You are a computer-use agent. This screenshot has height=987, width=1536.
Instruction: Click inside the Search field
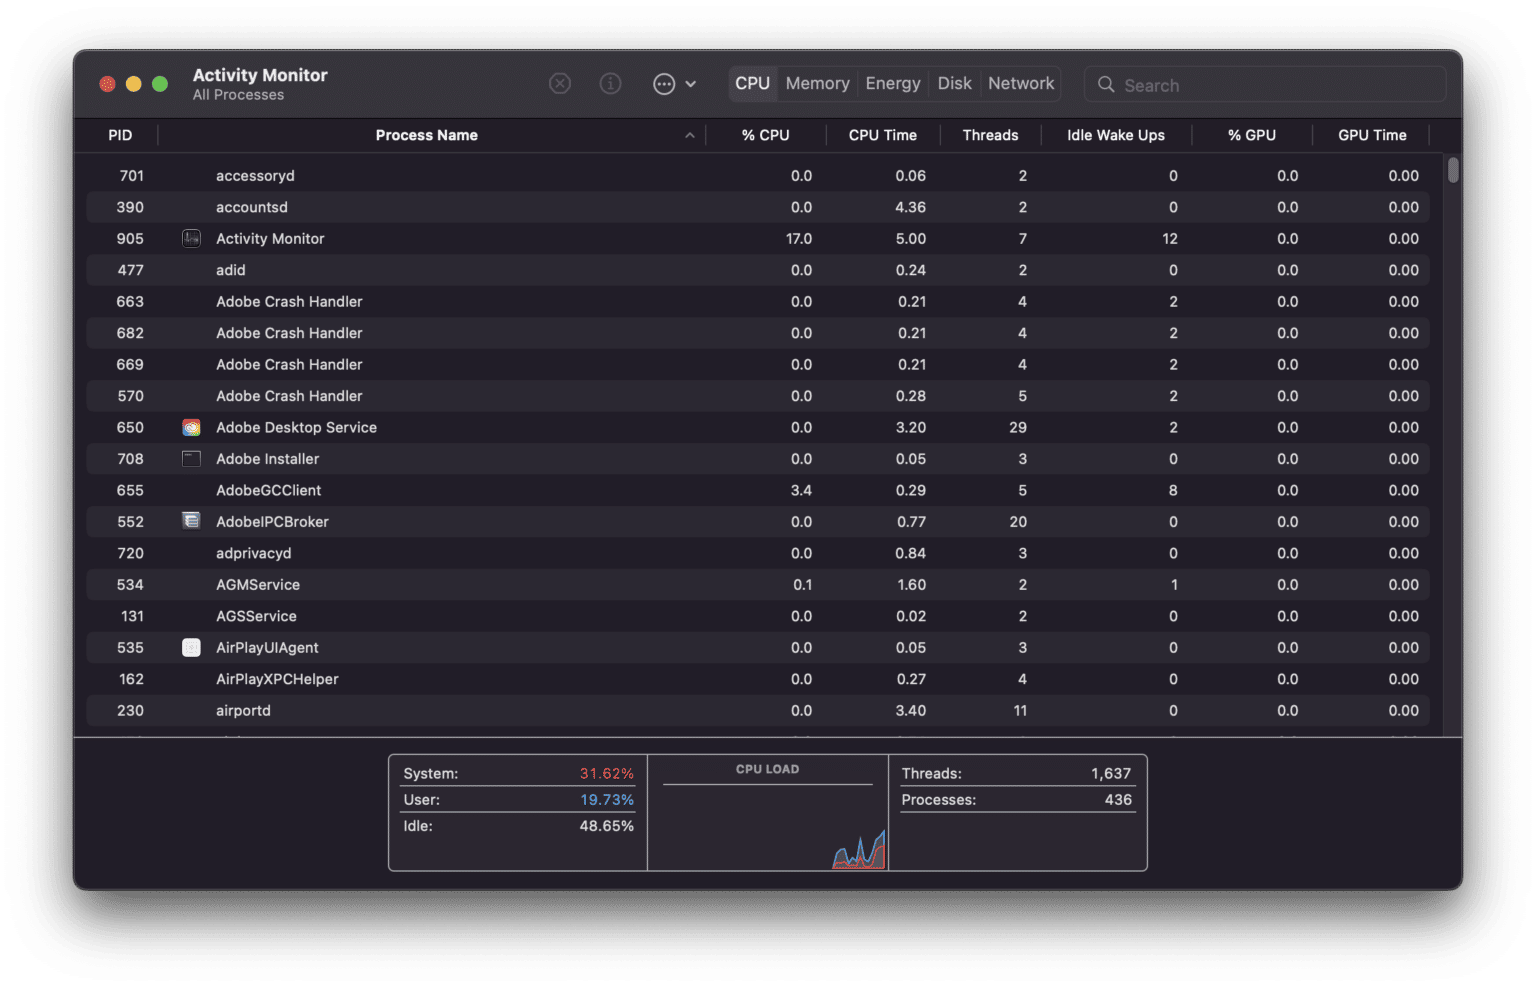pyautogui.click(x=1250, y=84)
